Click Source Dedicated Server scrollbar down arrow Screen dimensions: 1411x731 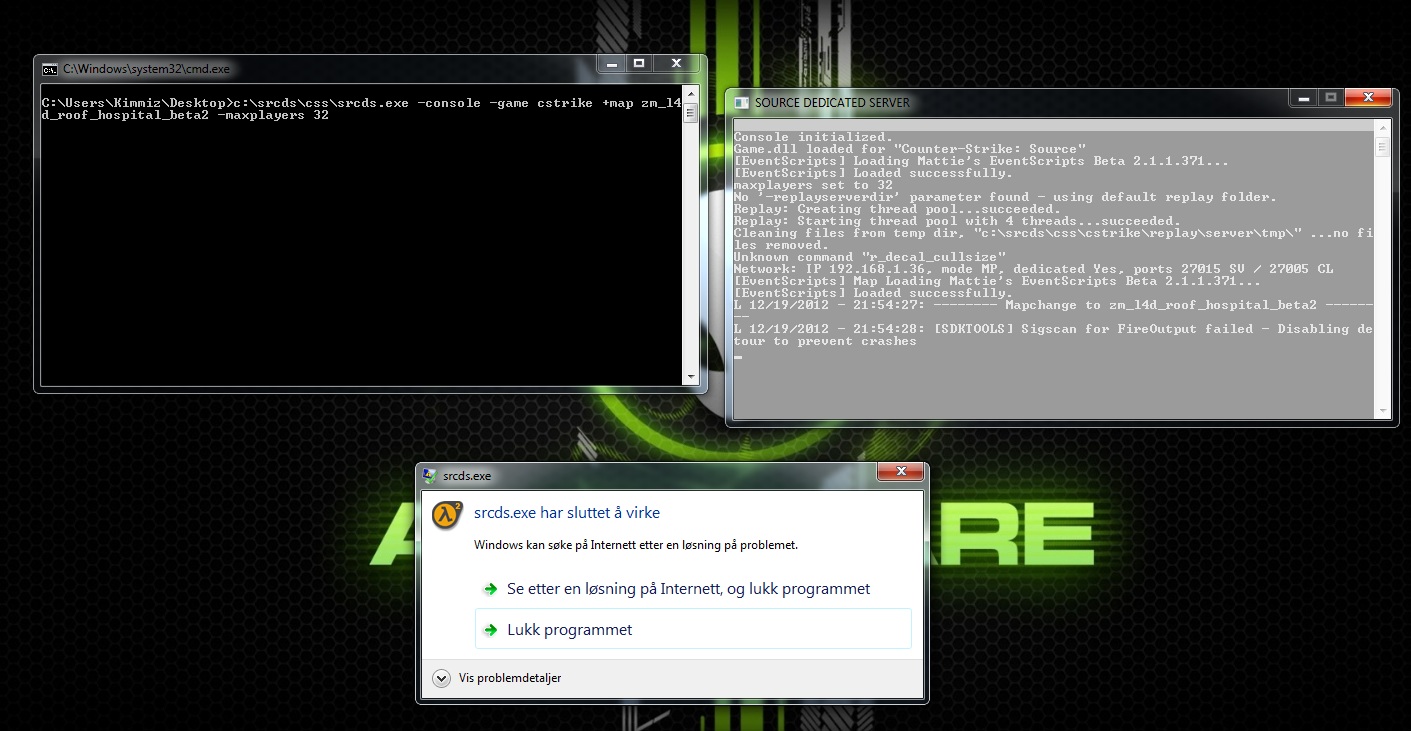[x=1383, y=410]
